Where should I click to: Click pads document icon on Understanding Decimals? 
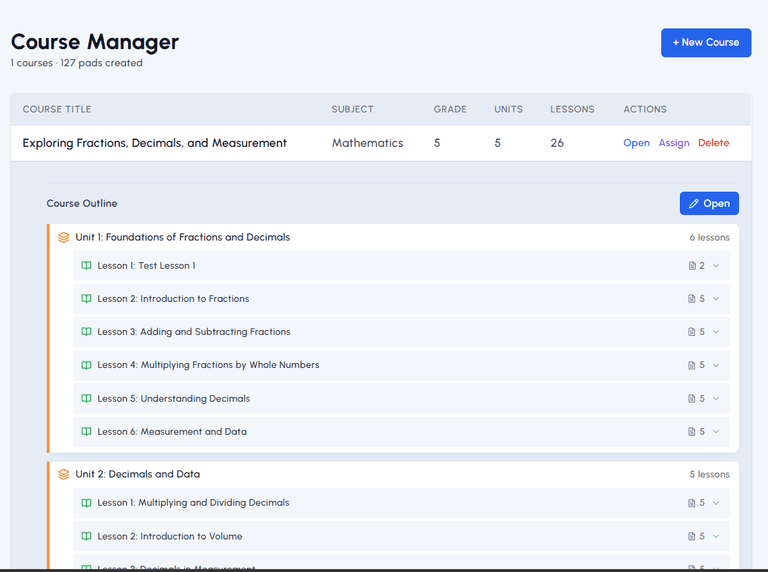pyautogui.click(x=692, y=398)
